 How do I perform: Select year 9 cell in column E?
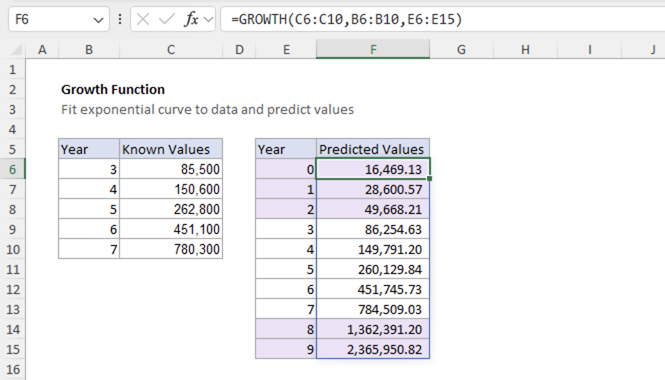tap(286, 349)
